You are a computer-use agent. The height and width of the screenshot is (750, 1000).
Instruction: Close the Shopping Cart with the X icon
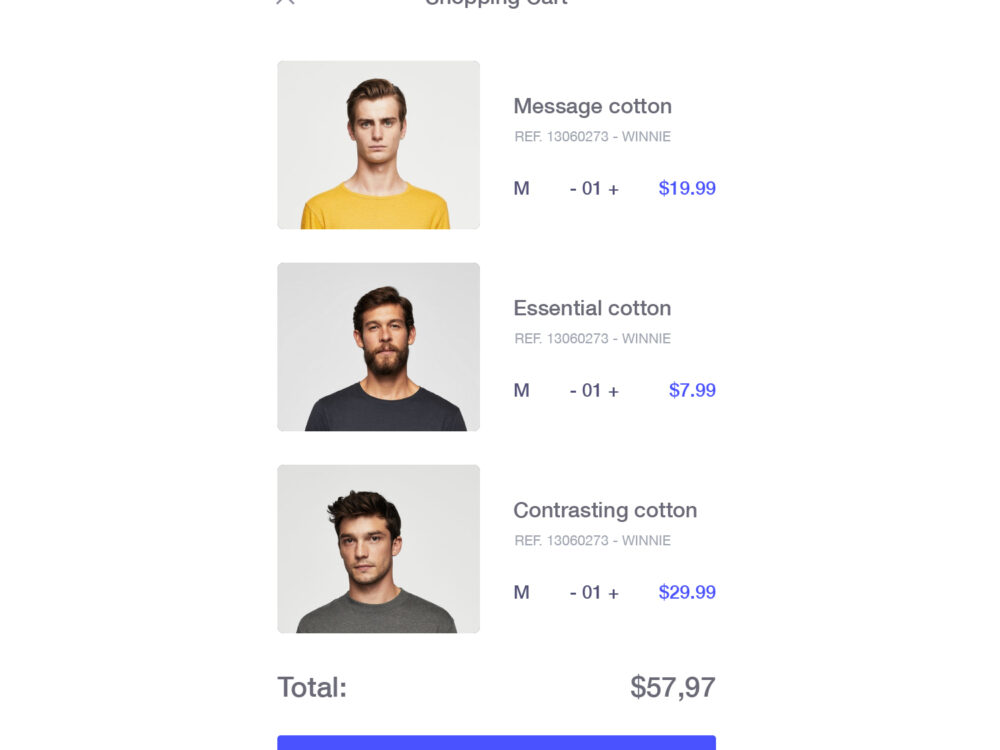pyautogui.click(x=284, y=4)
